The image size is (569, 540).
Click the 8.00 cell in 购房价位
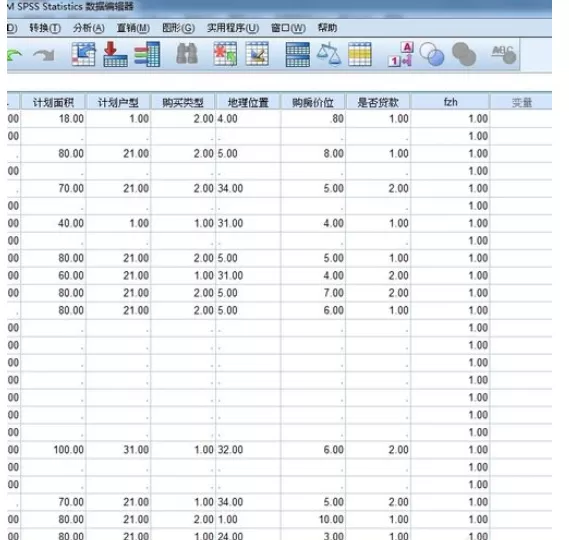click(313, 154)
